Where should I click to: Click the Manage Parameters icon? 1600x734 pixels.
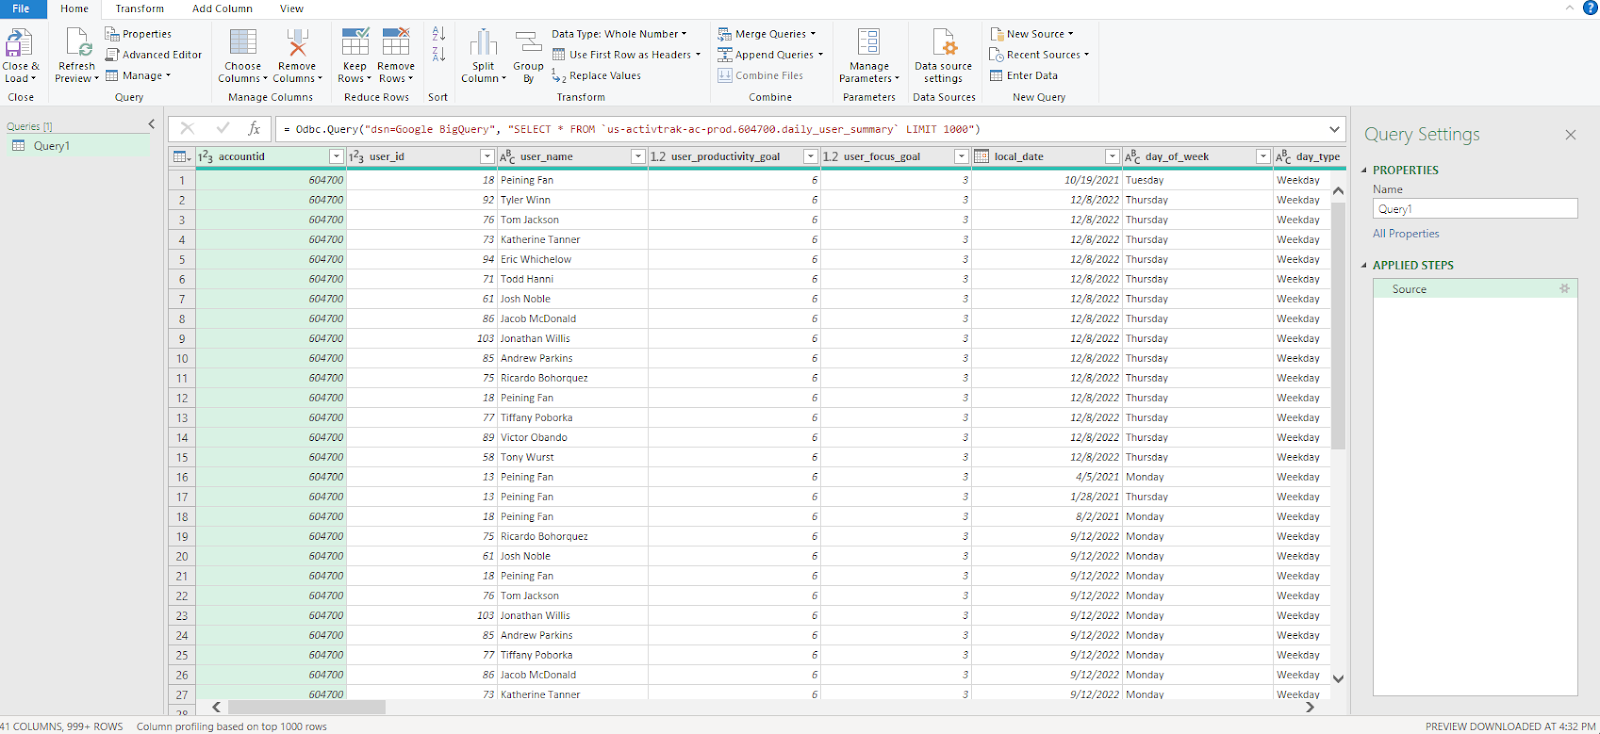869,42
